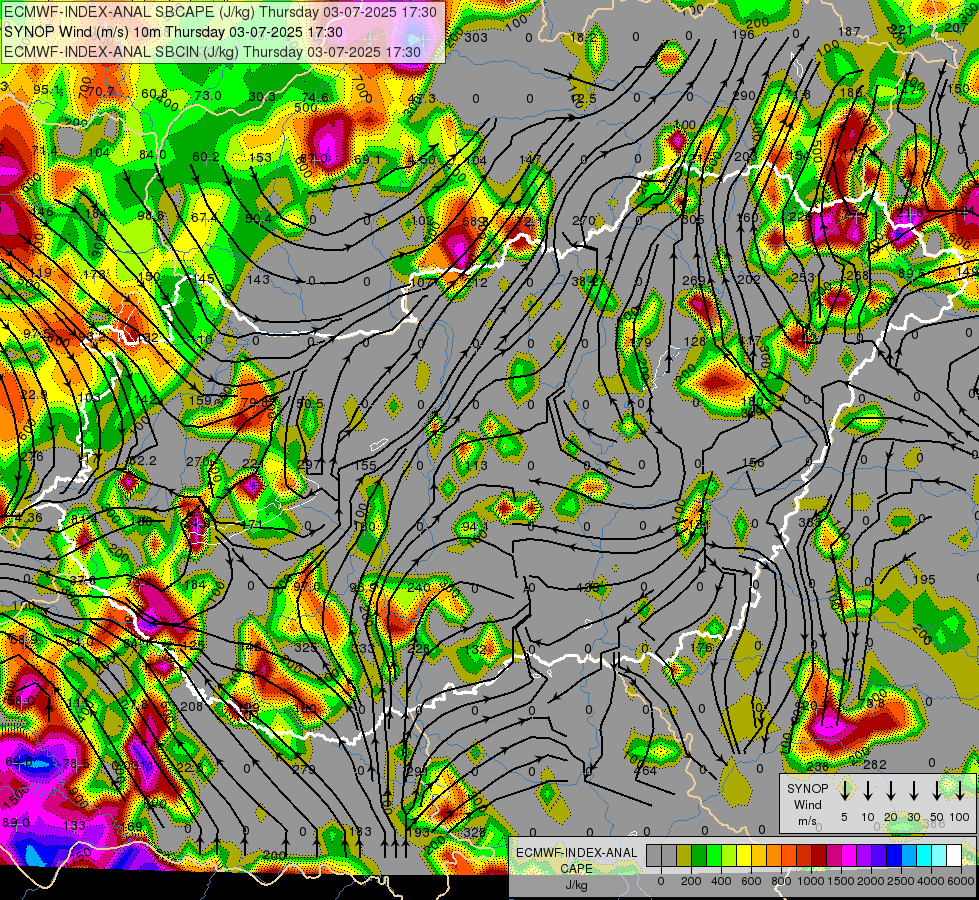Click the 400 tick label on CAPE scale
979x900 pixels.
point(721,881)
